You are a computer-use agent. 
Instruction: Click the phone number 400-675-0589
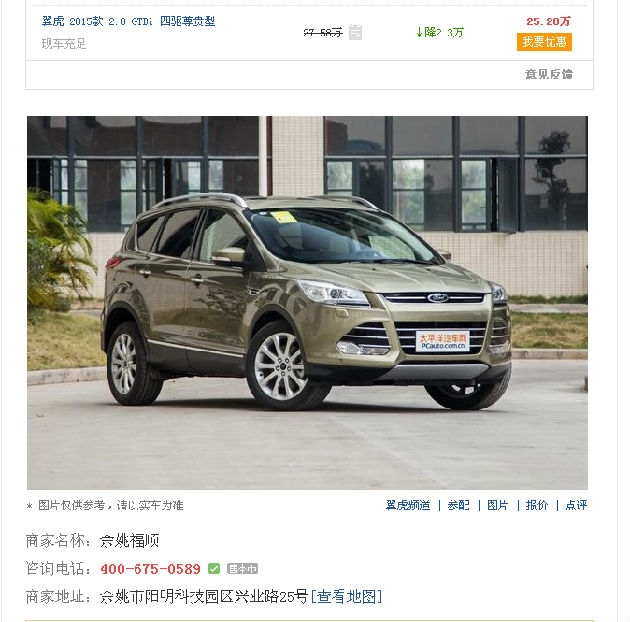(150, 569)
